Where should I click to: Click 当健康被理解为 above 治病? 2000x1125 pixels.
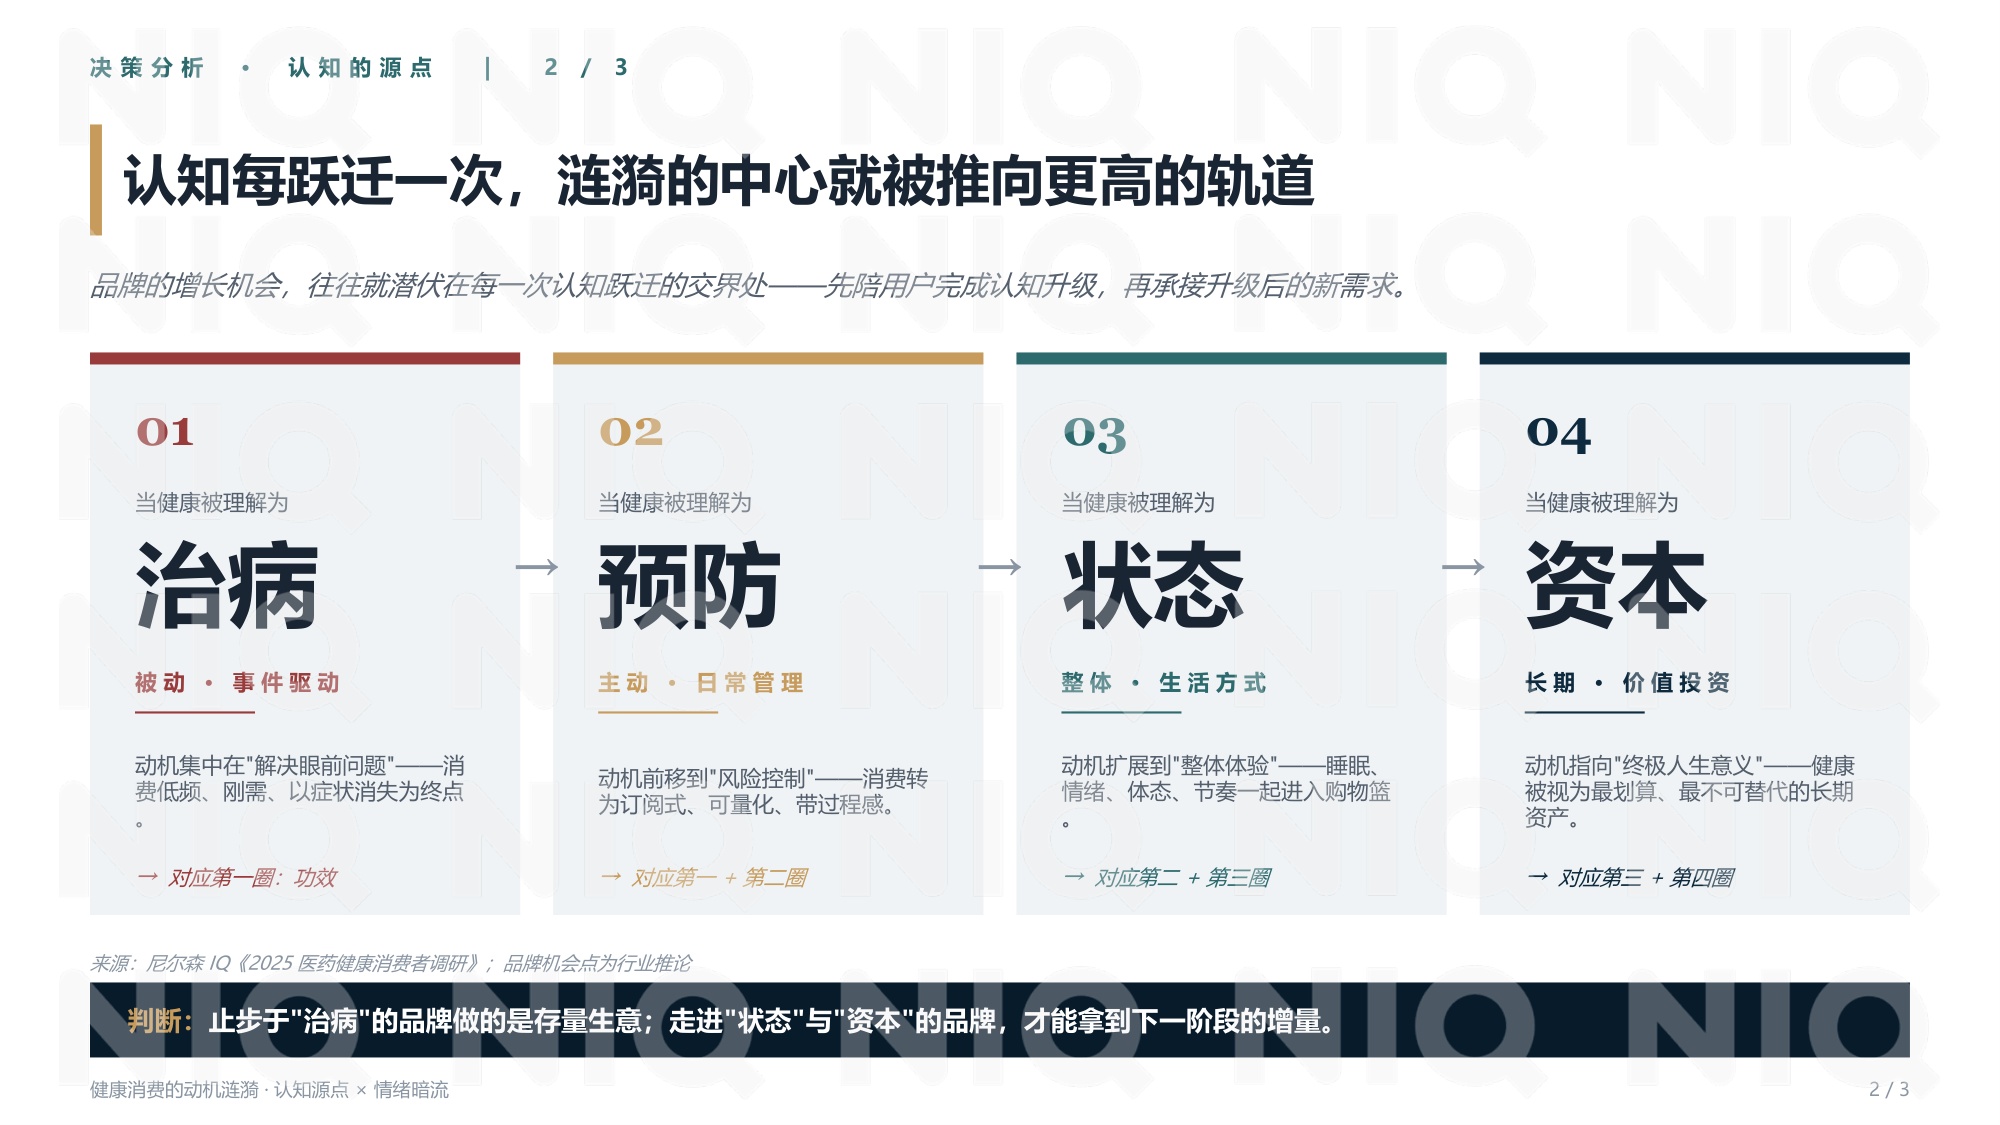(x=212, y=502)
